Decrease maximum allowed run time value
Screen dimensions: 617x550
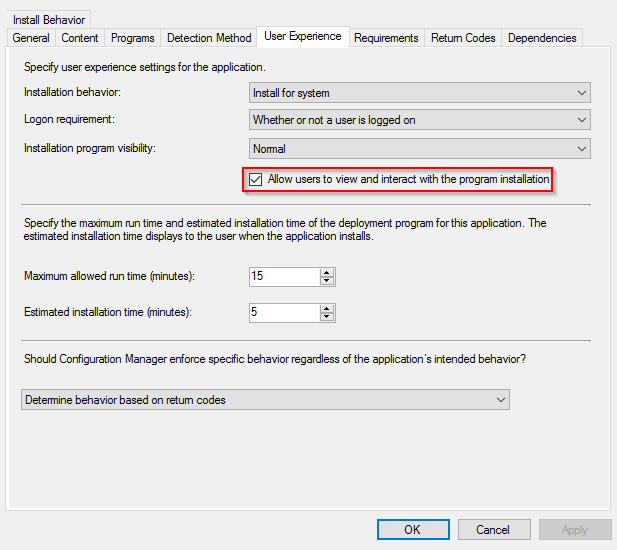pyautogui.click(x=328, y=281)
